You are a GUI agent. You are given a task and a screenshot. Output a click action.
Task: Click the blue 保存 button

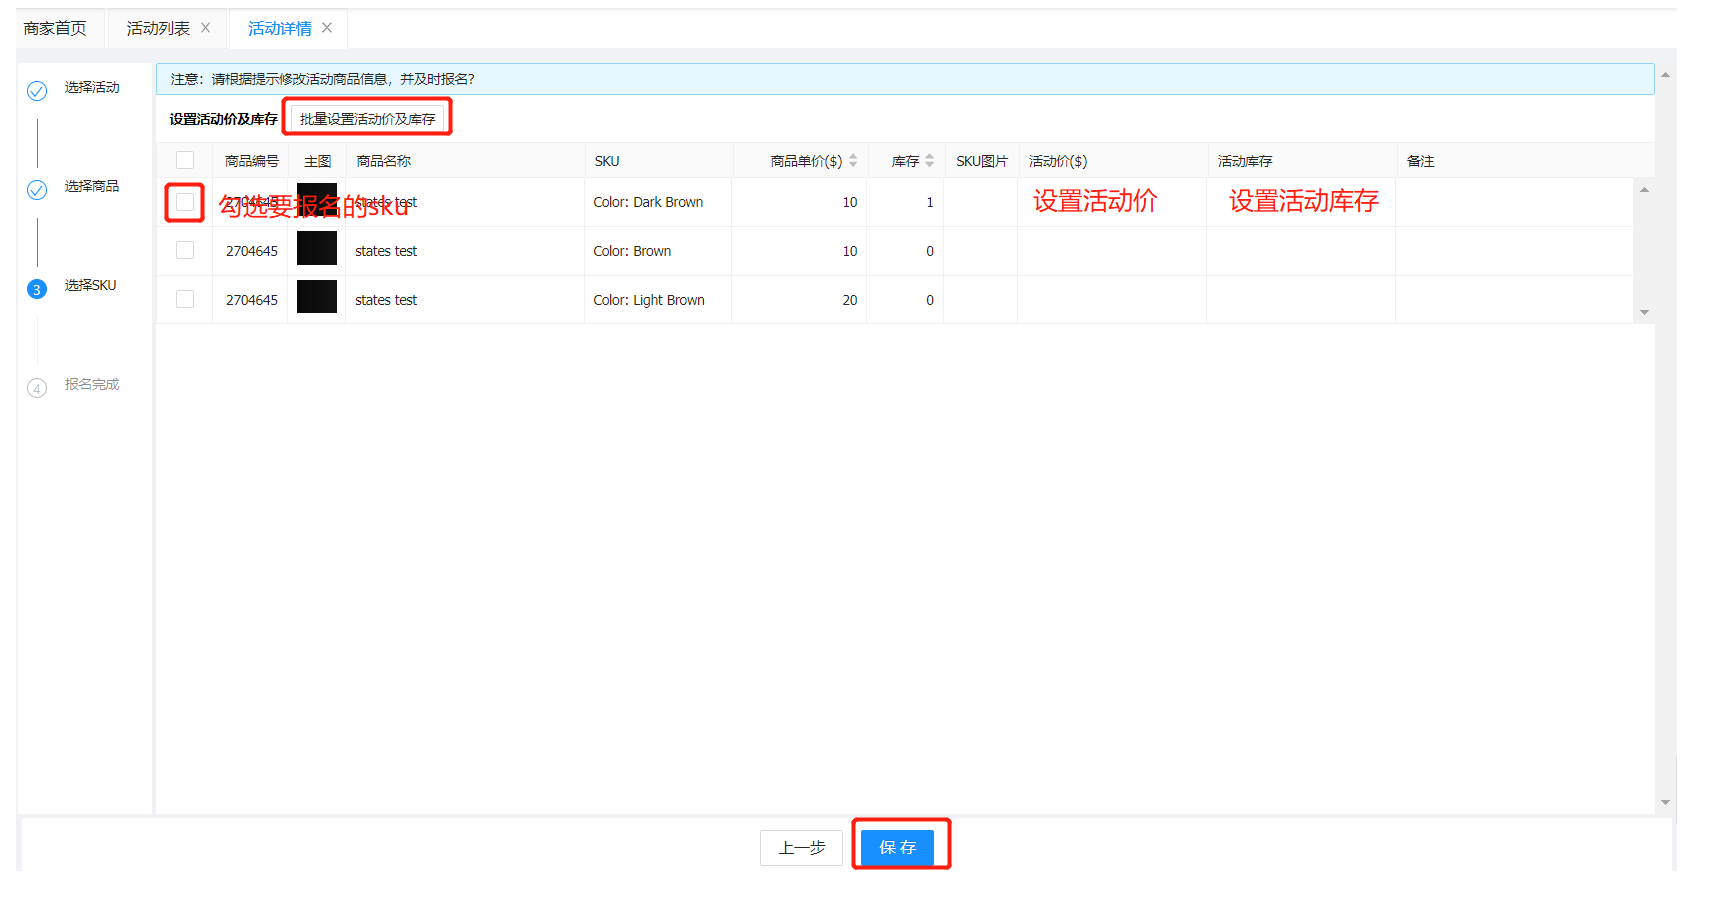[x=897, y=848]
